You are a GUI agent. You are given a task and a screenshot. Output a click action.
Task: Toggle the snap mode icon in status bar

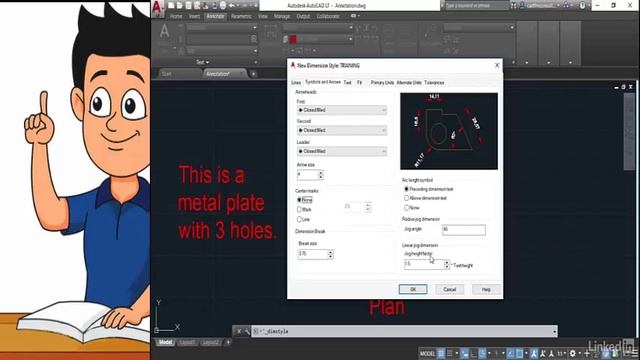tap(450, 353)
